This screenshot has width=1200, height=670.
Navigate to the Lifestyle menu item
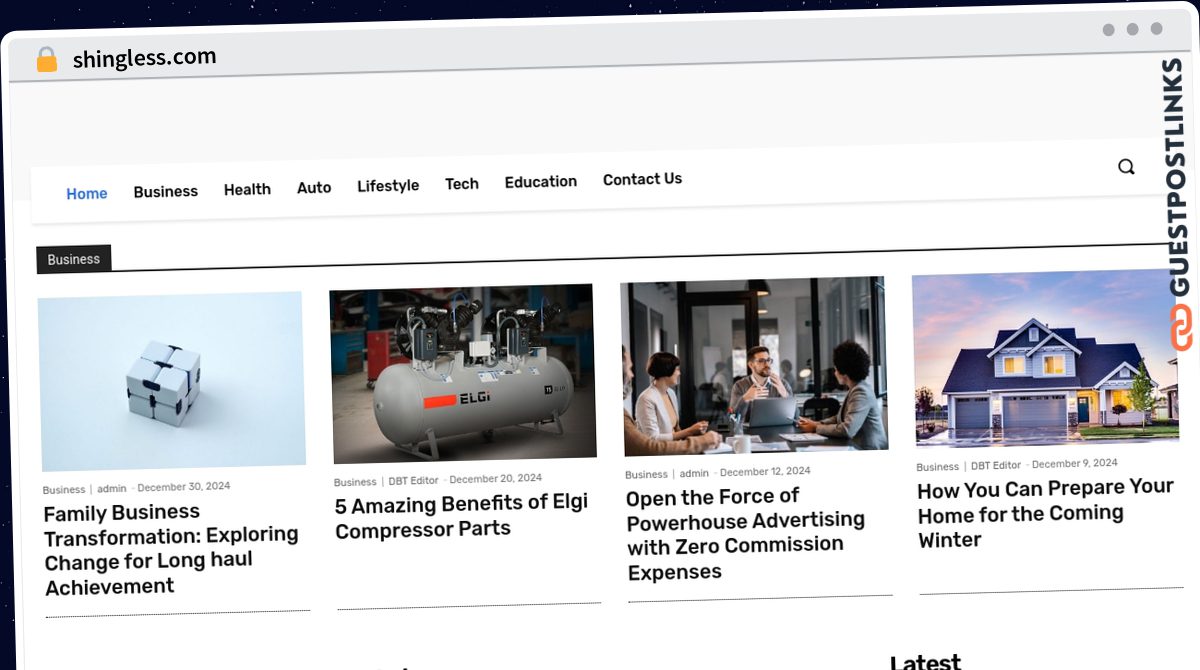(388, 186)
